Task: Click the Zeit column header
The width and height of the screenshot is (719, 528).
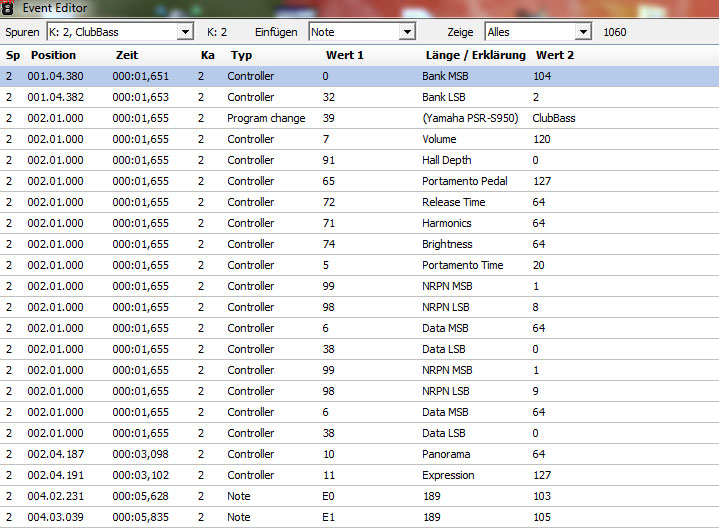Action: point(127,55)
